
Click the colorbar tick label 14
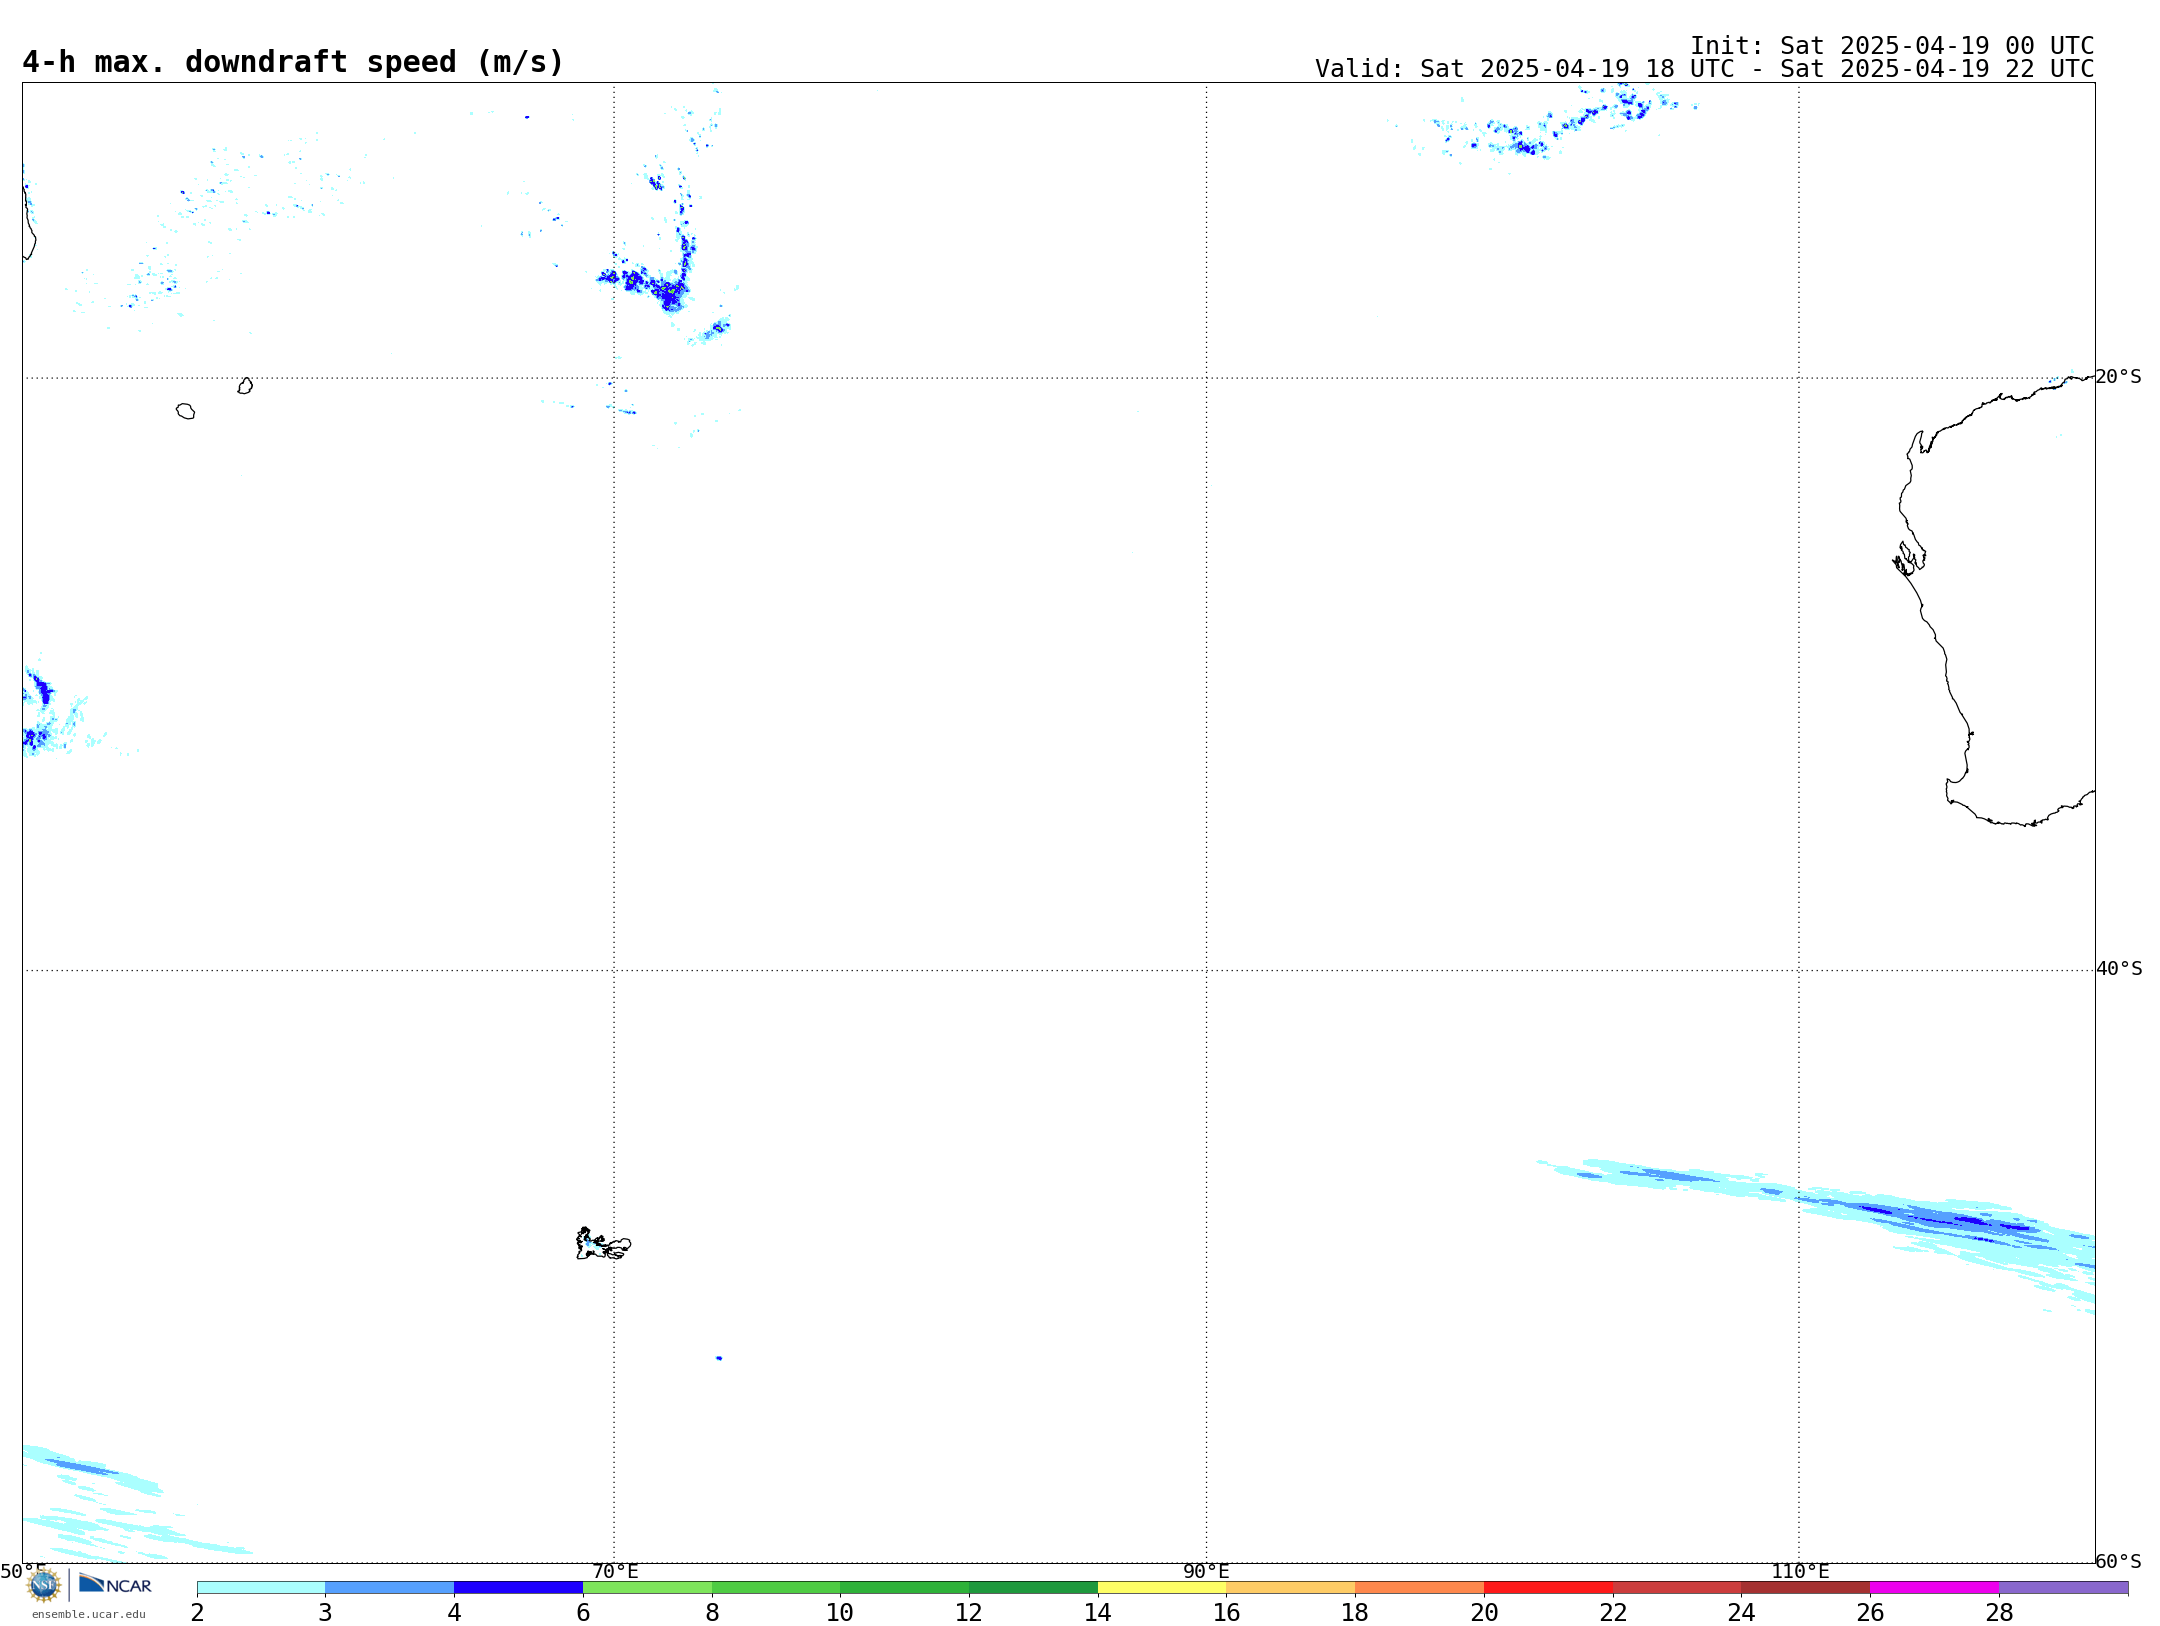tap(1098, 1612)
